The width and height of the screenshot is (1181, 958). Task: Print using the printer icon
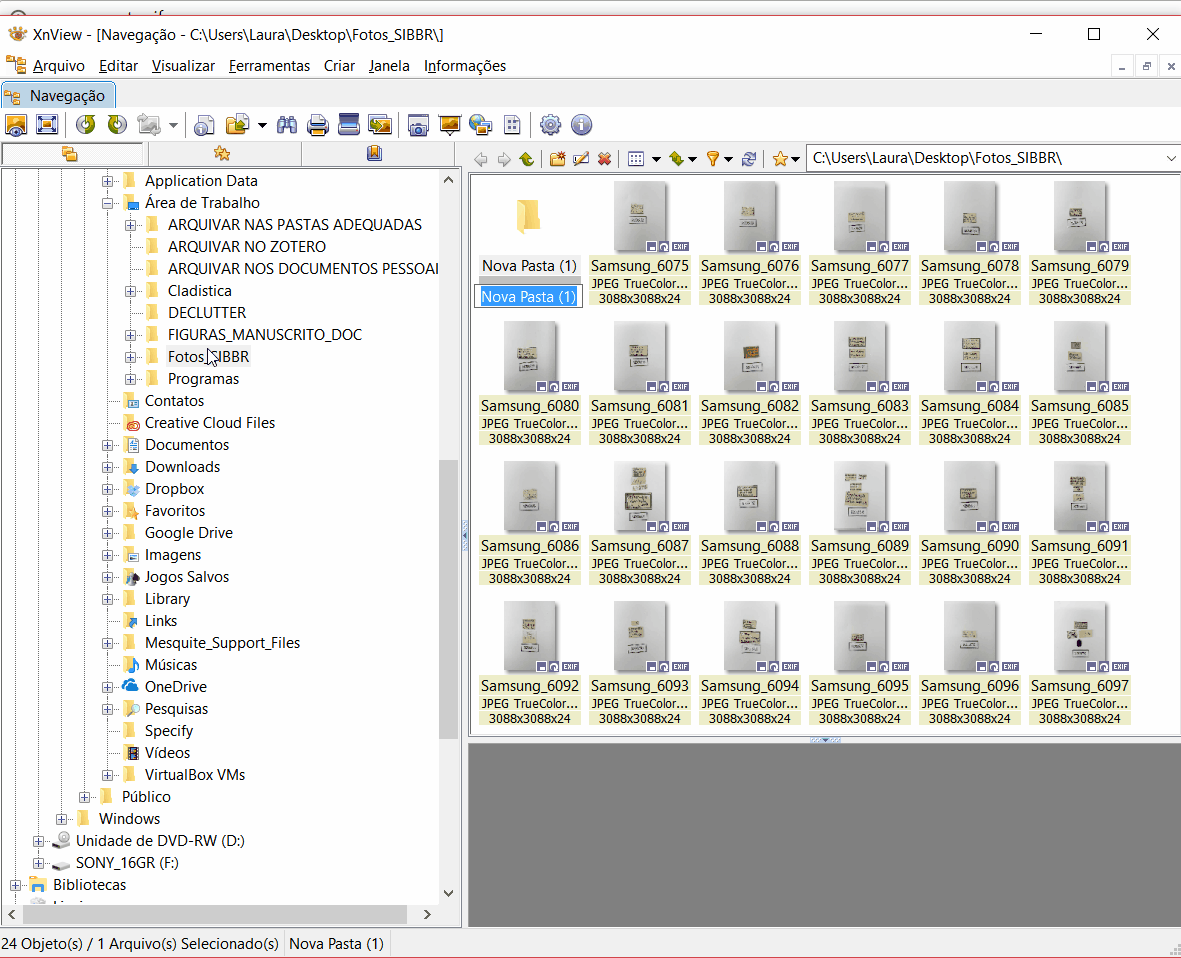[x=318, y=125]
